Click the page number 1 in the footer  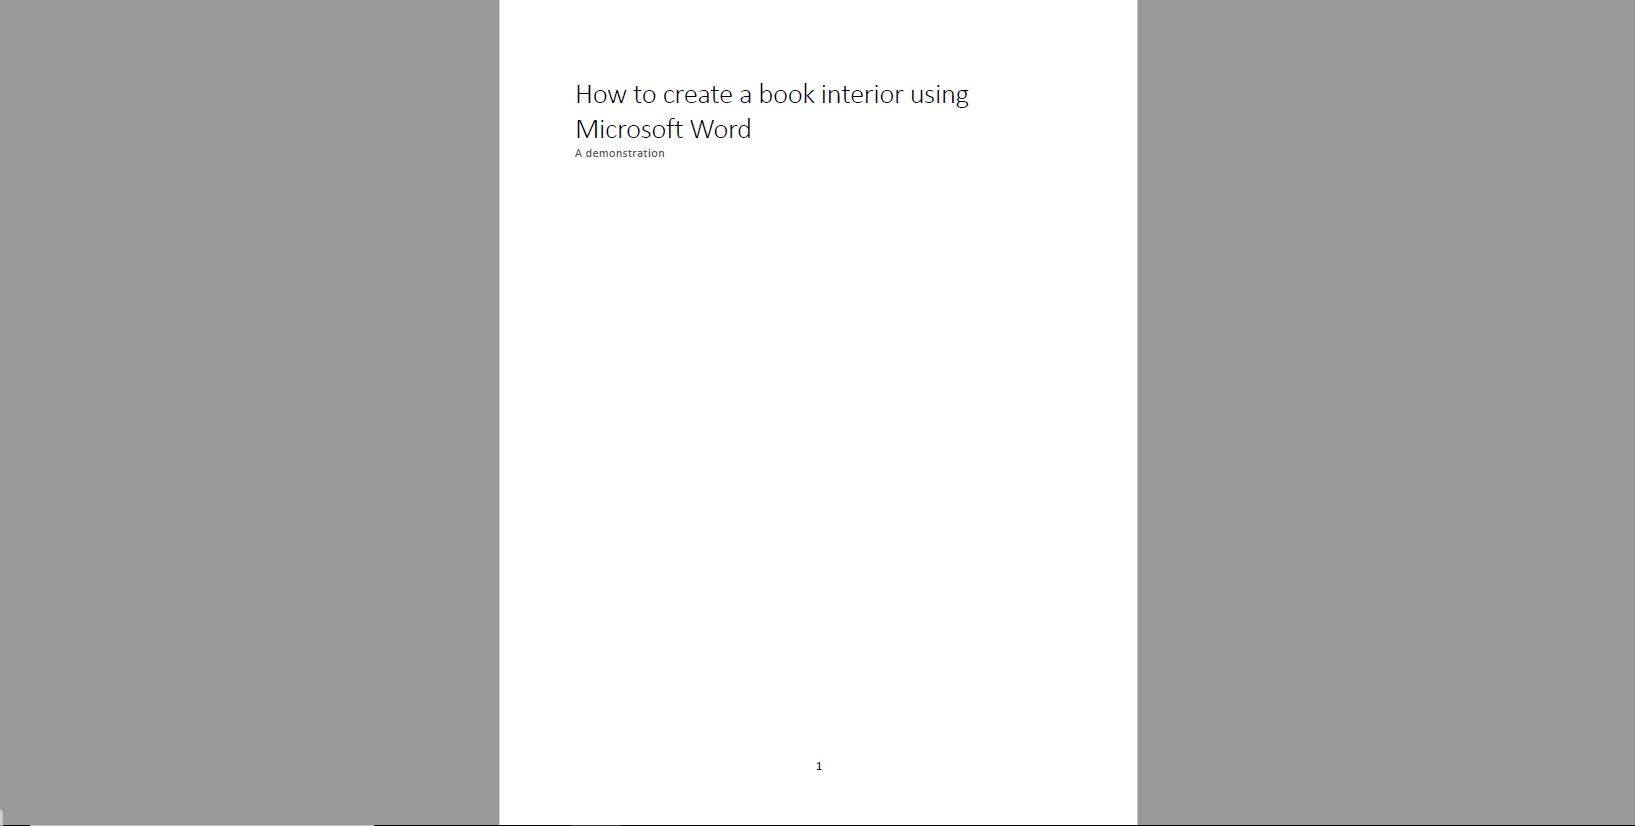point(819,766)
